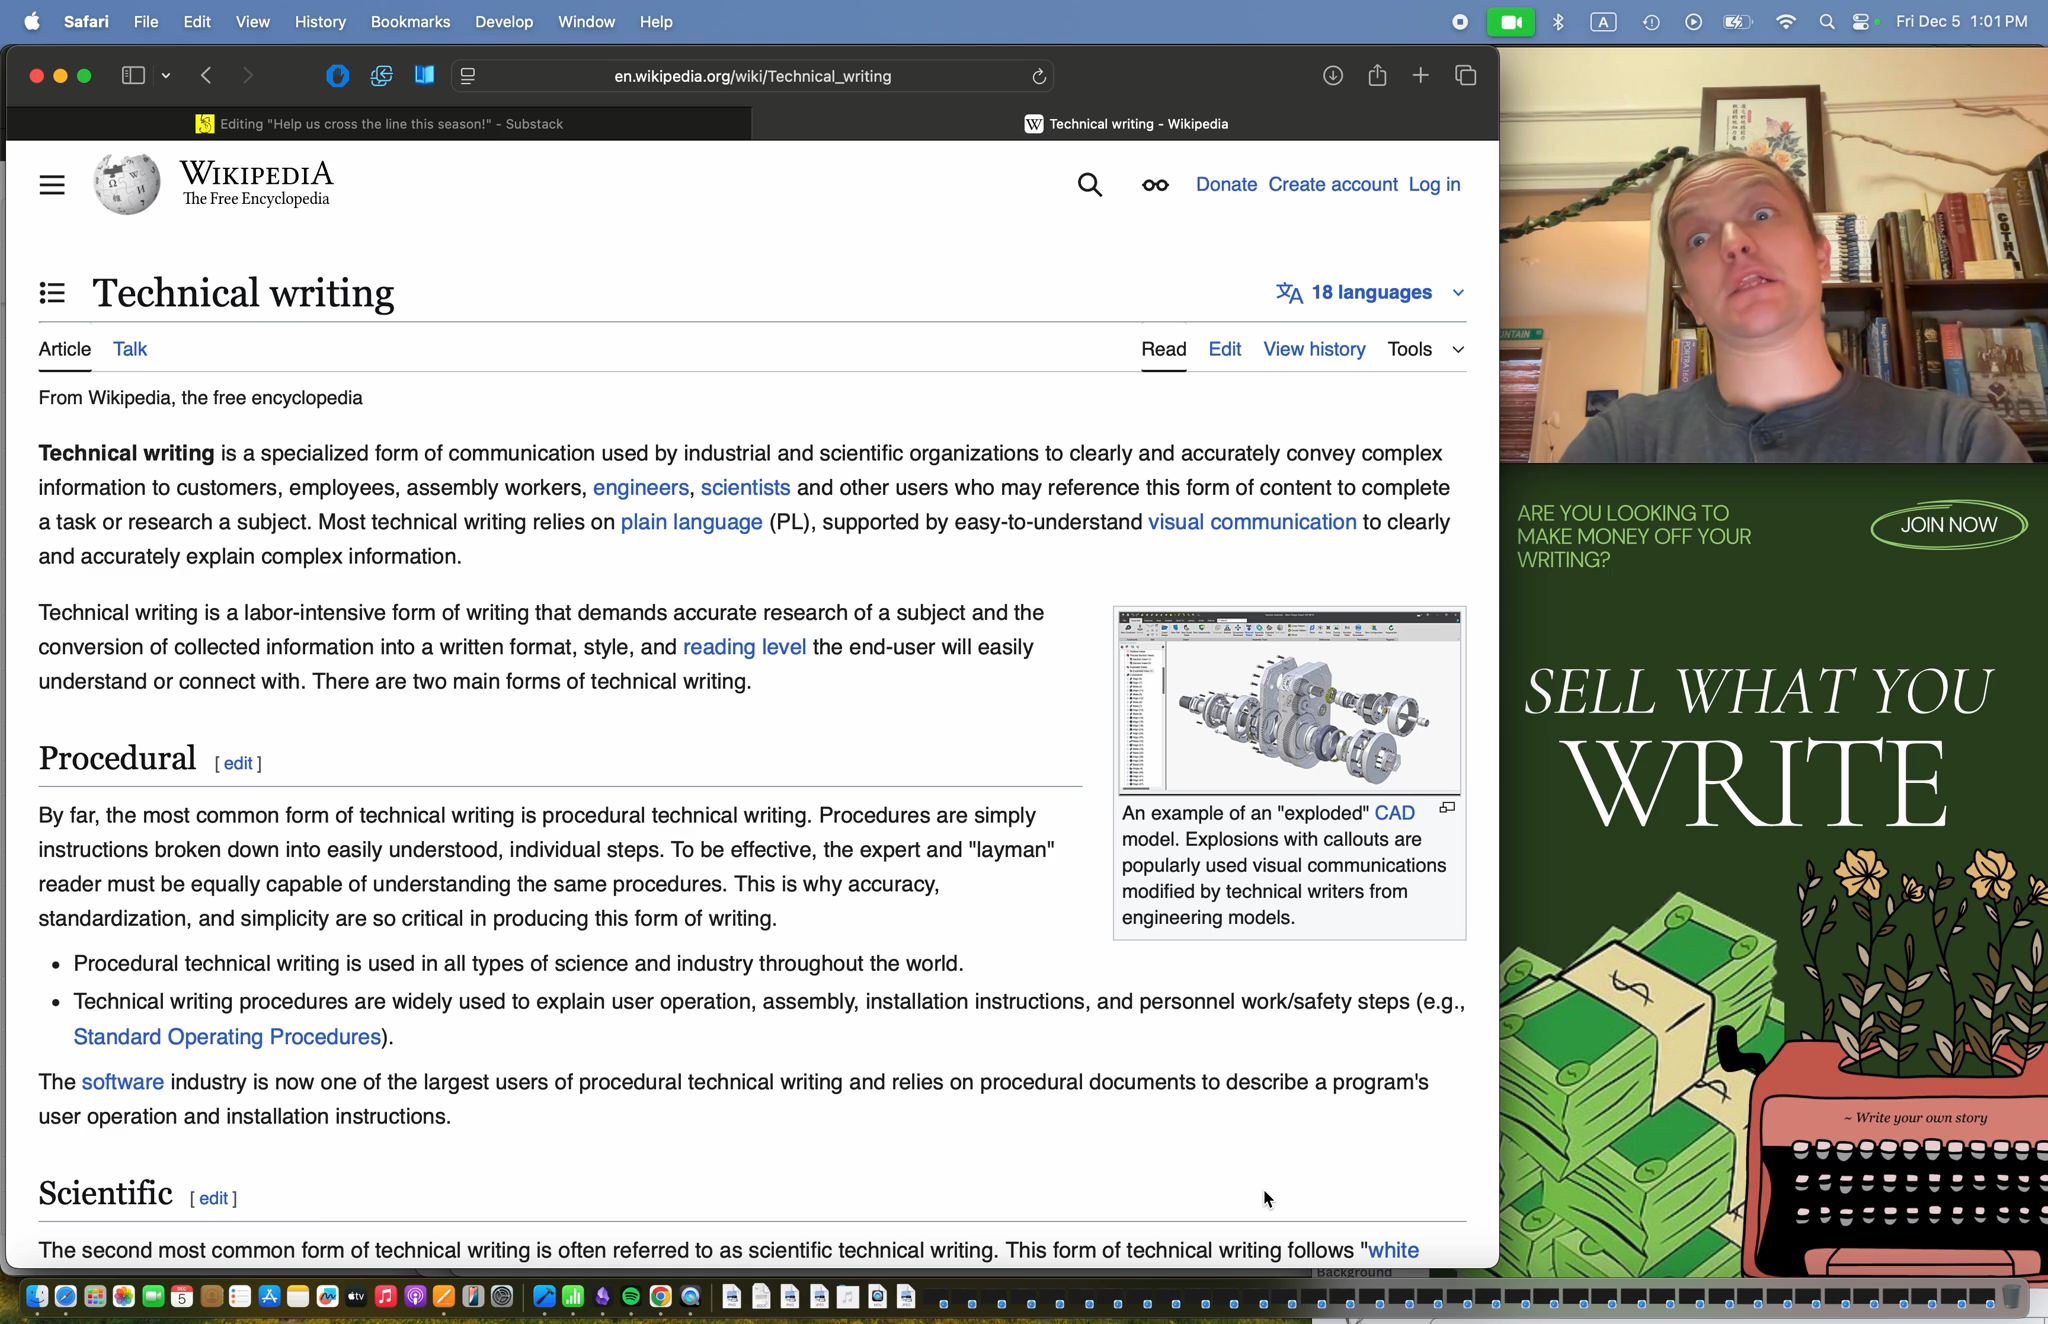Follow the 'software' link

[123, 1082]
